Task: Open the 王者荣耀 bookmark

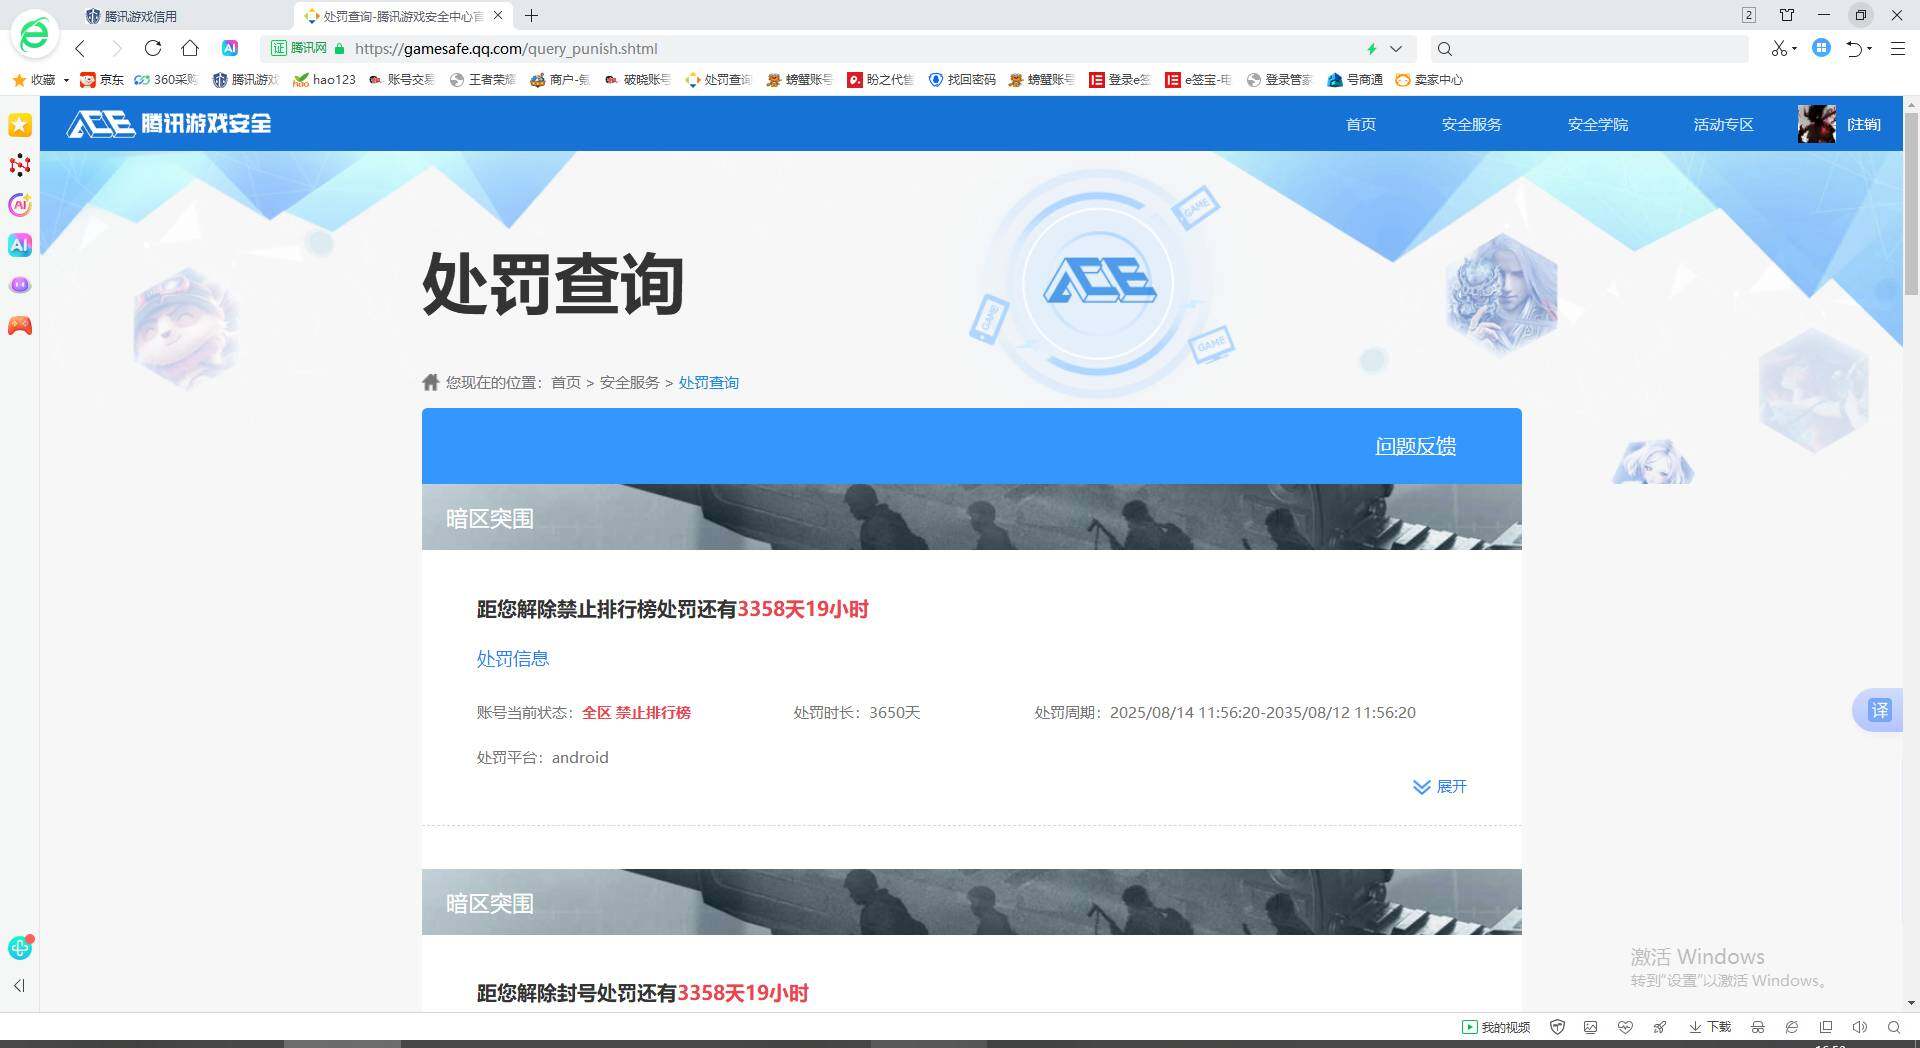Action: [482, 80]
